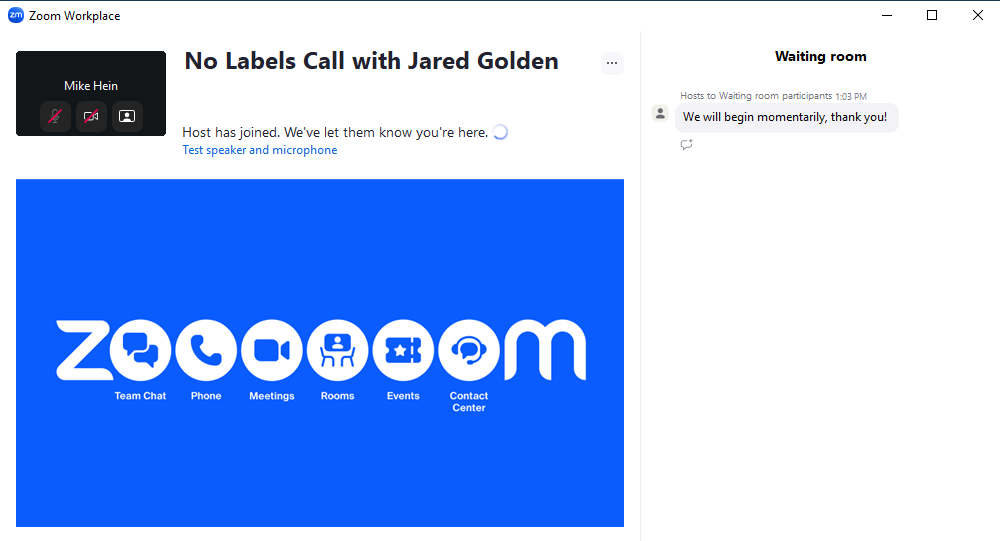Click the Rooms icon in the banner
Screen dimensions: 1000x541
337,350
